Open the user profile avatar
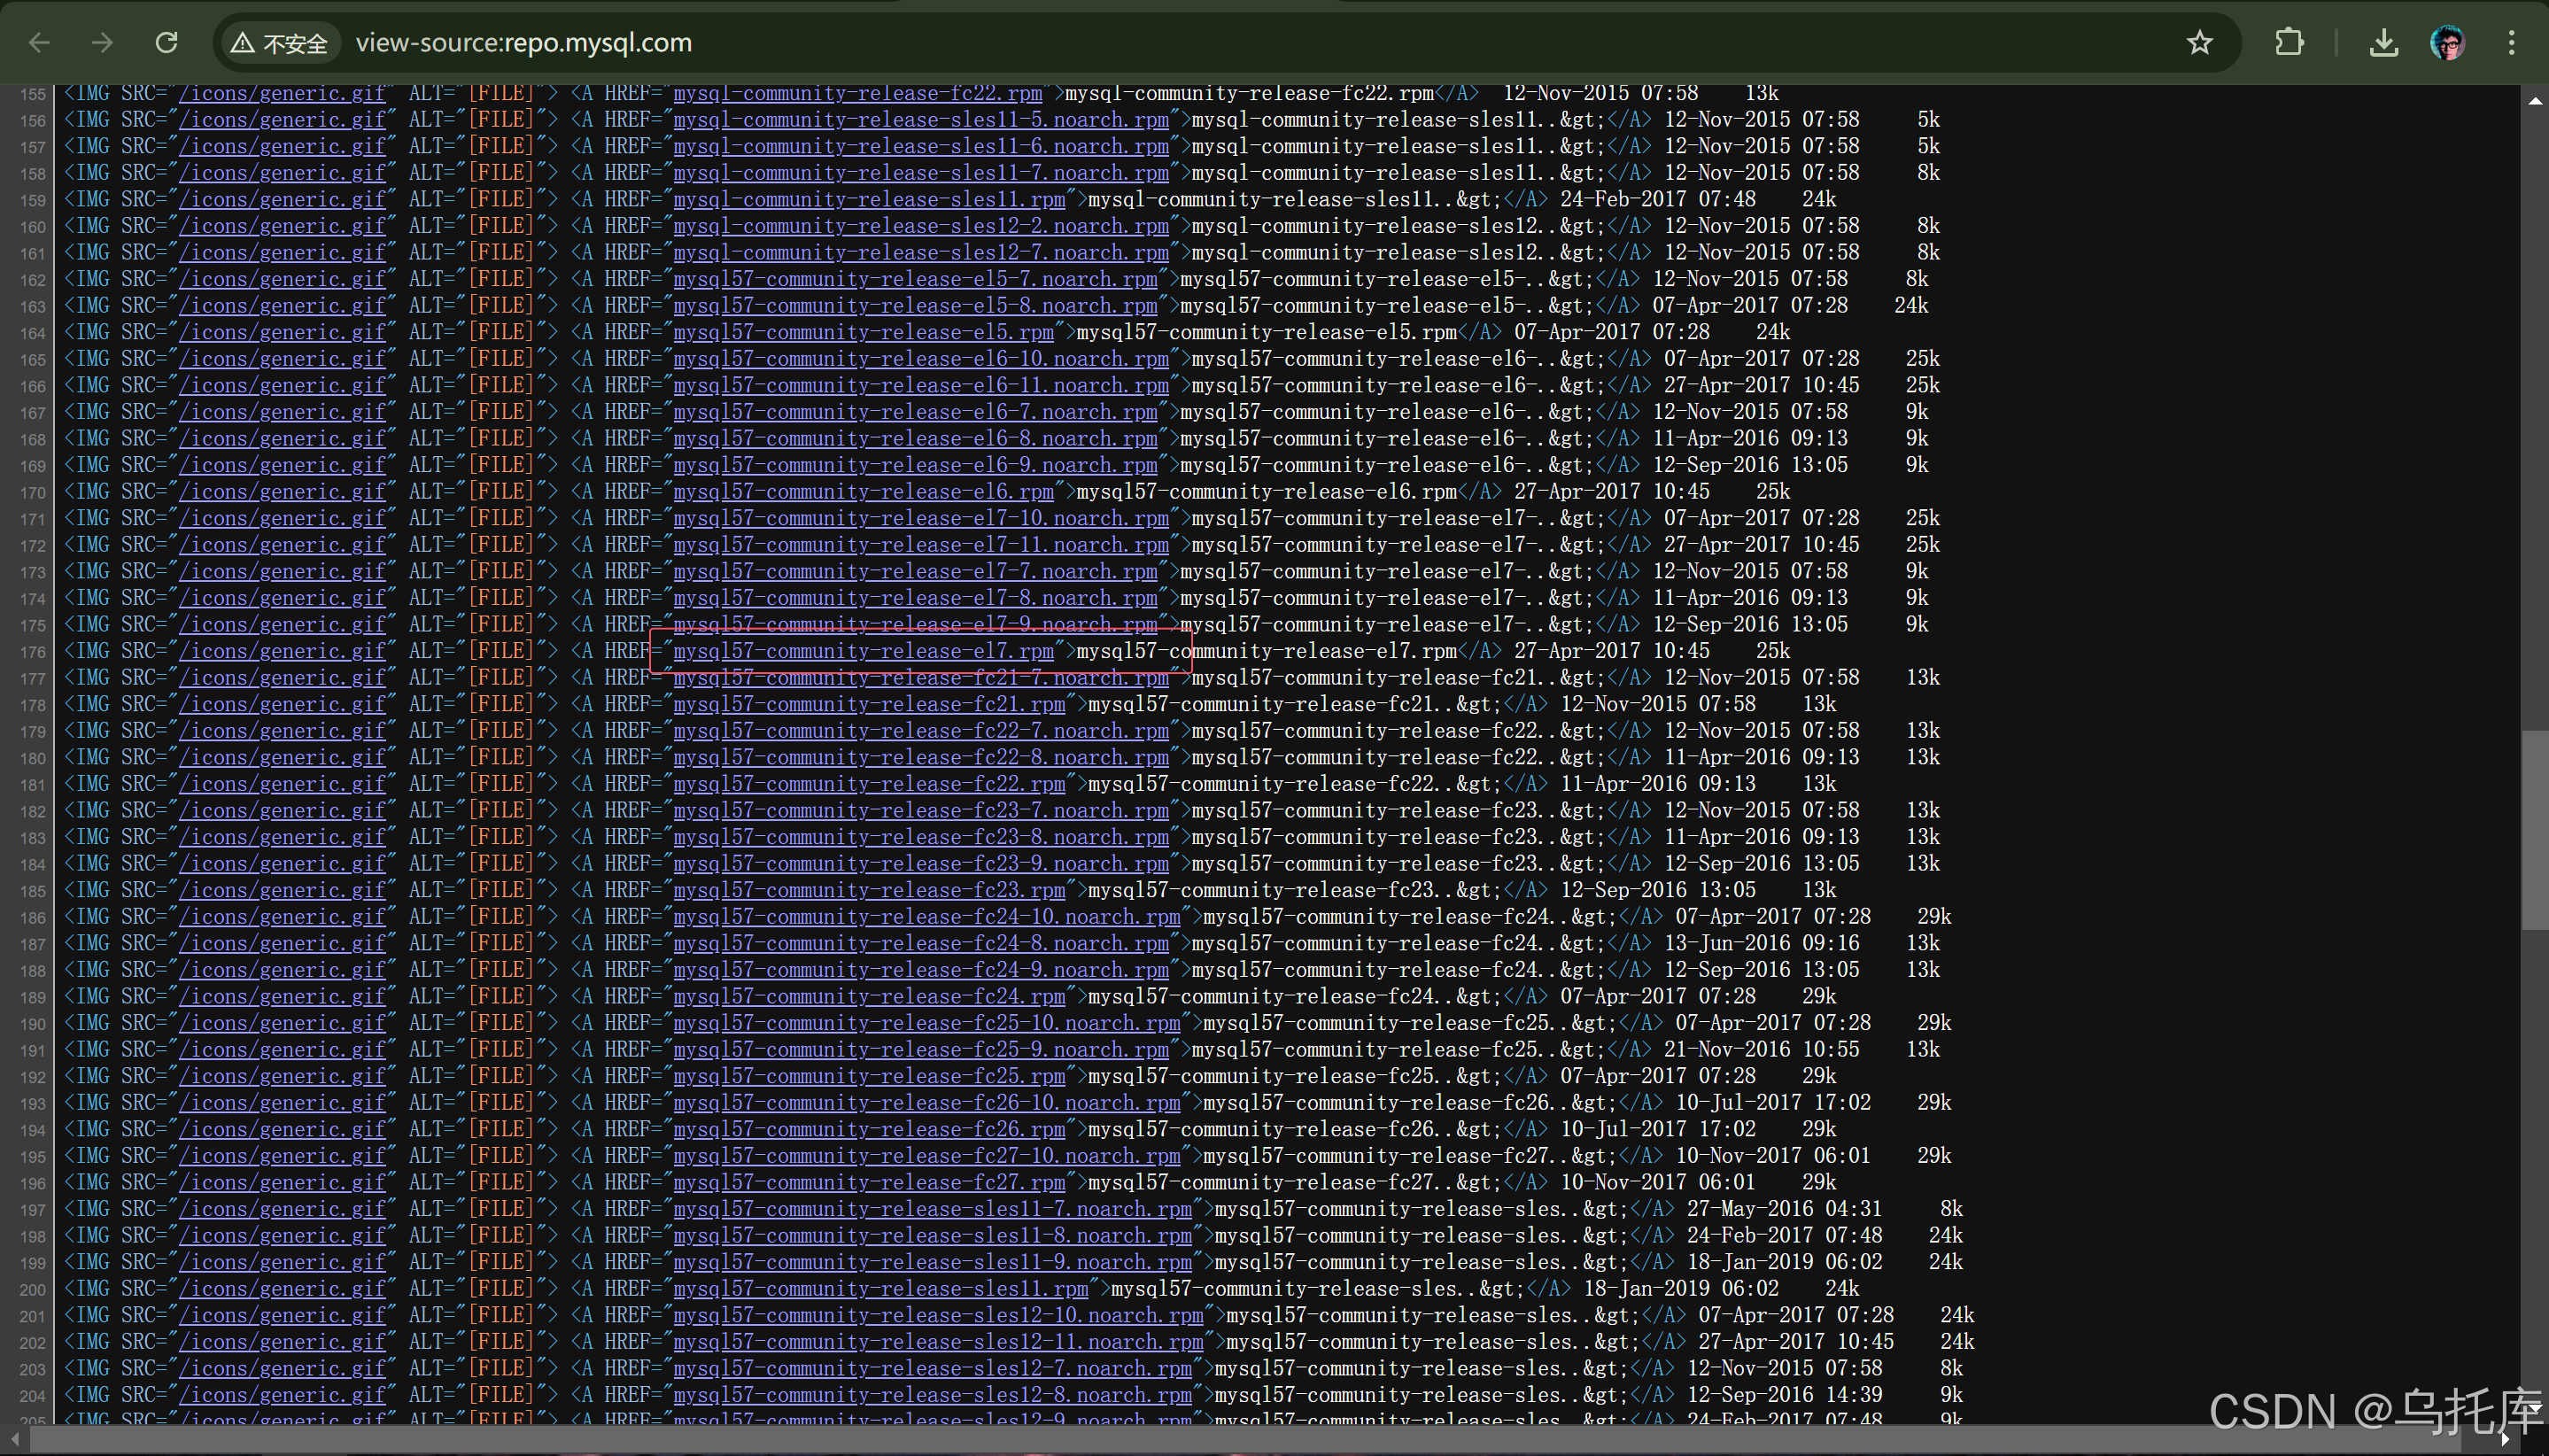 point(2447,43)
